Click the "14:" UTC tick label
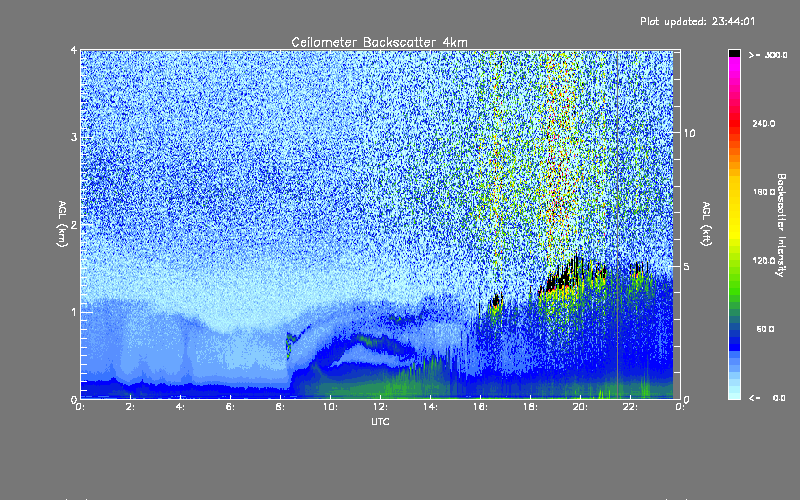Image resolution: width=800 pixels, height=500 pixels. [x=431, y=407]
